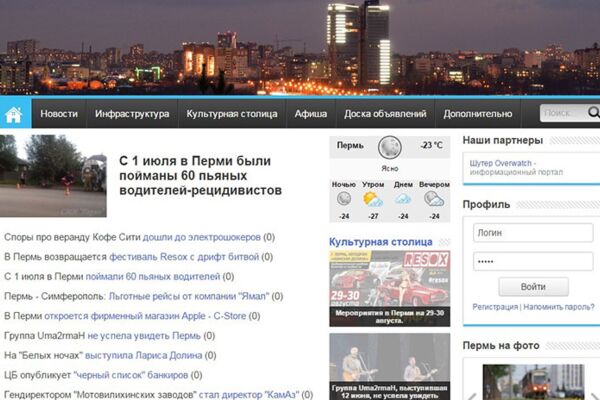
Task: Click the Пермь на фото heading
Action: tap(501, 346)
